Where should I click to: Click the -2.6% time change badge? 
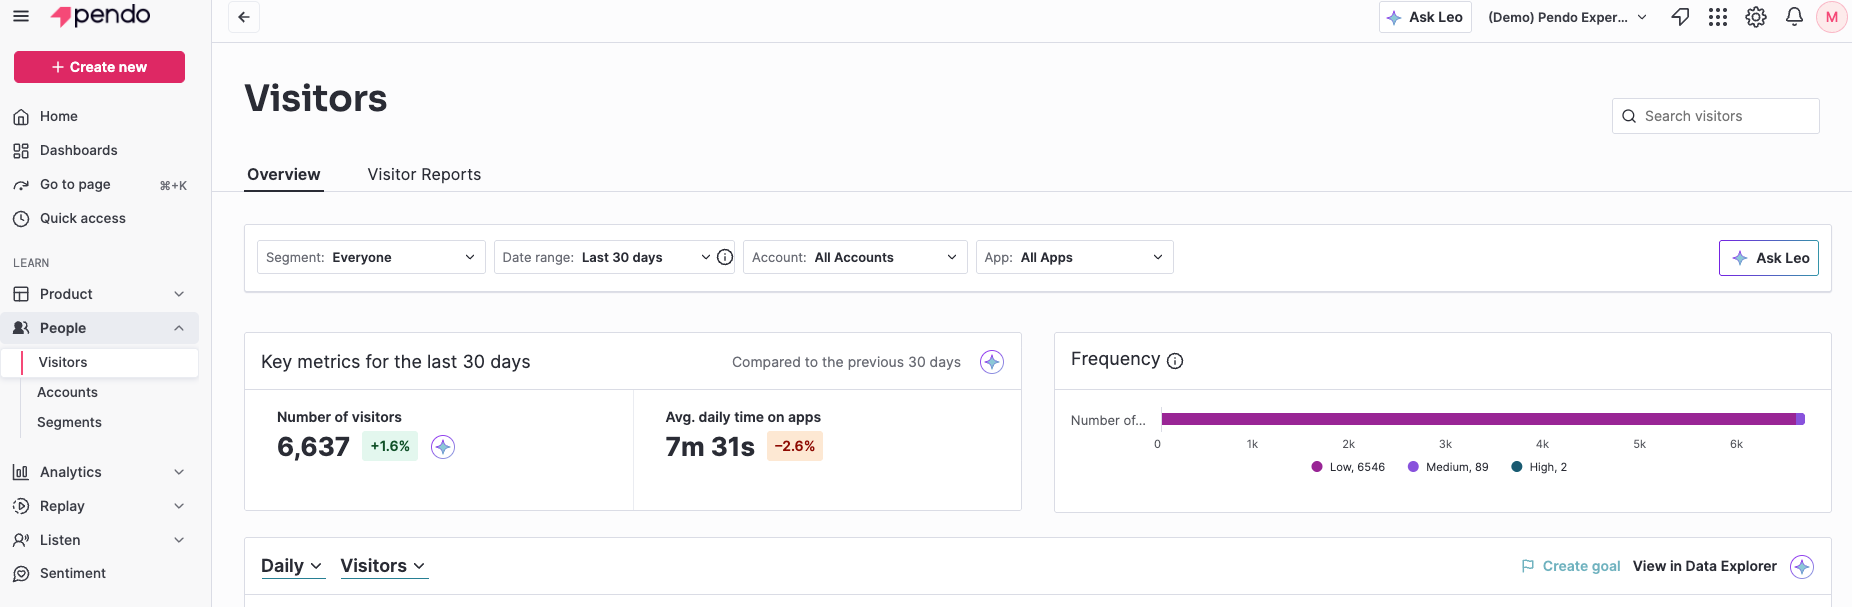[x=795, y=446]
